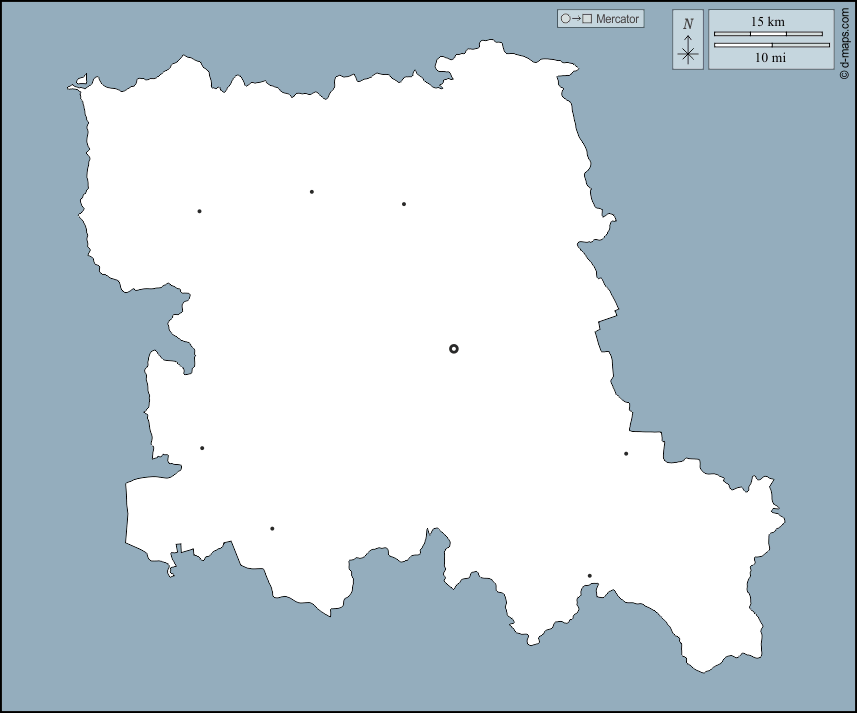The width and height of the screenshot is (857, 713).
Task: Click the Mercator legend box border
Action: 558,19
